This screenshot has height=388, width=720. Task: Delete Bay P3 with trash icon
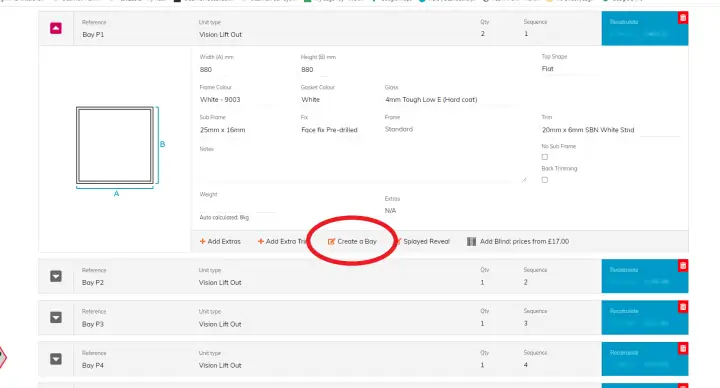[x=683, y=307]
